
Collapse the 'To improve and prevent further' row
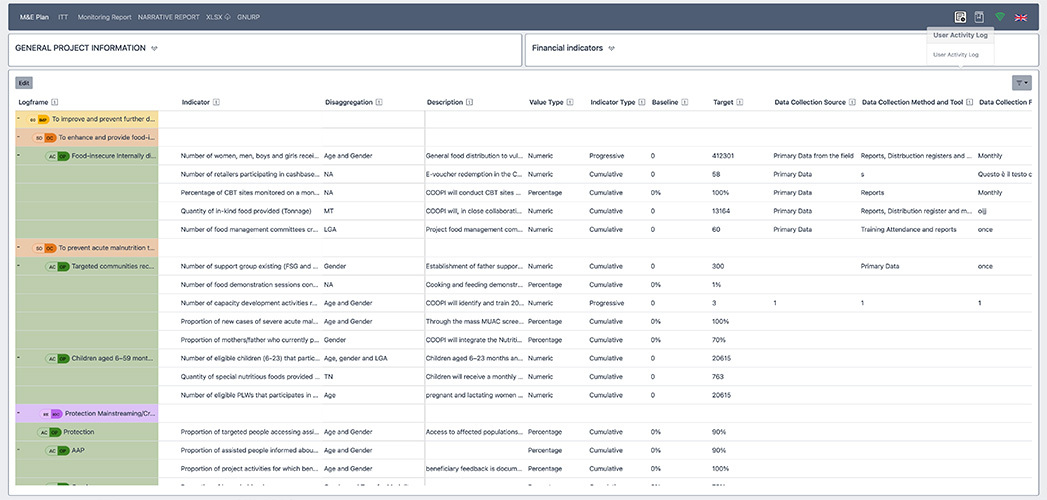(x=19, y=119)
